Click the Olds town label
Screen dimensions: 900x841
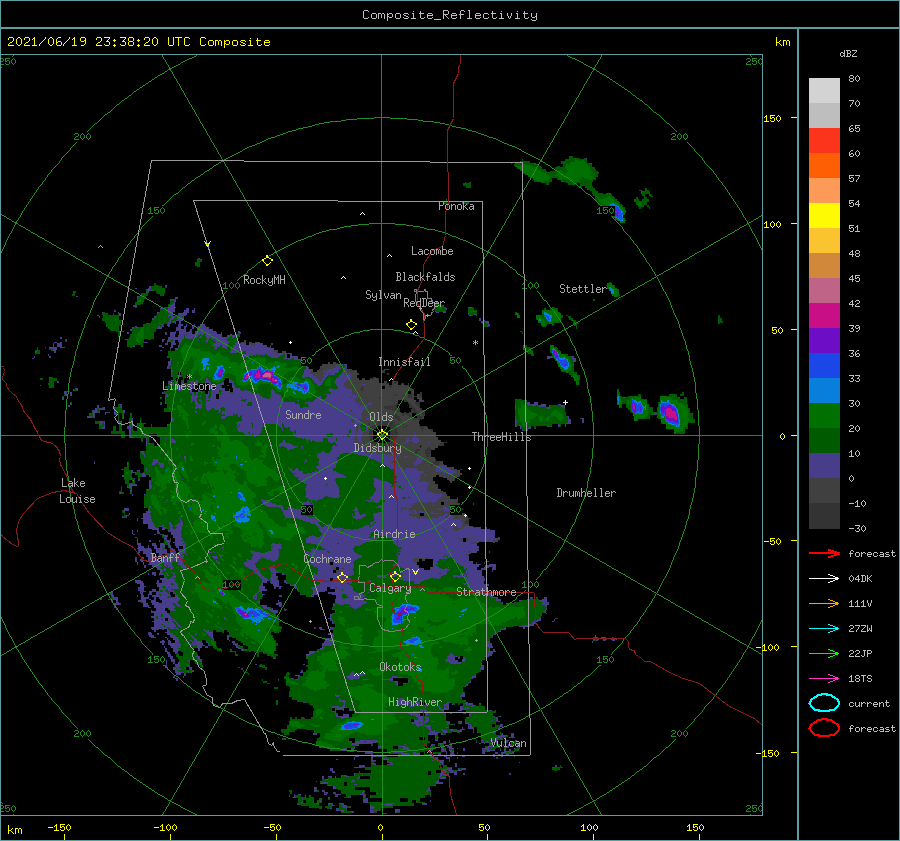tap(381, 417)
